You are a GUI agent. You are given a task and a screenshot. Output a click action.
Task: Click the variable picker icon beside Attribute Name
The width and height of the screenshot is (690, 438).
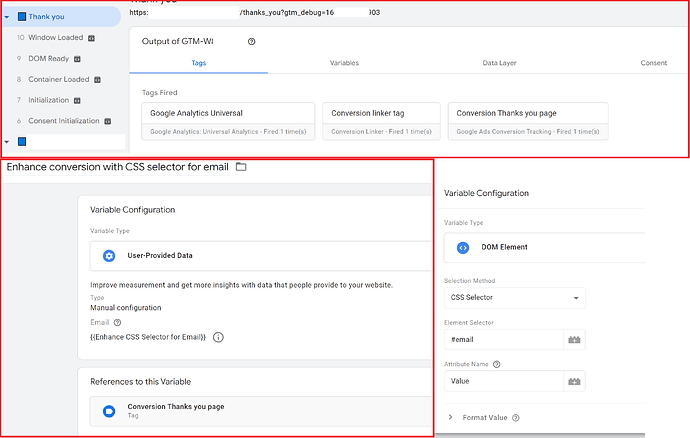(x=574, y=381)
